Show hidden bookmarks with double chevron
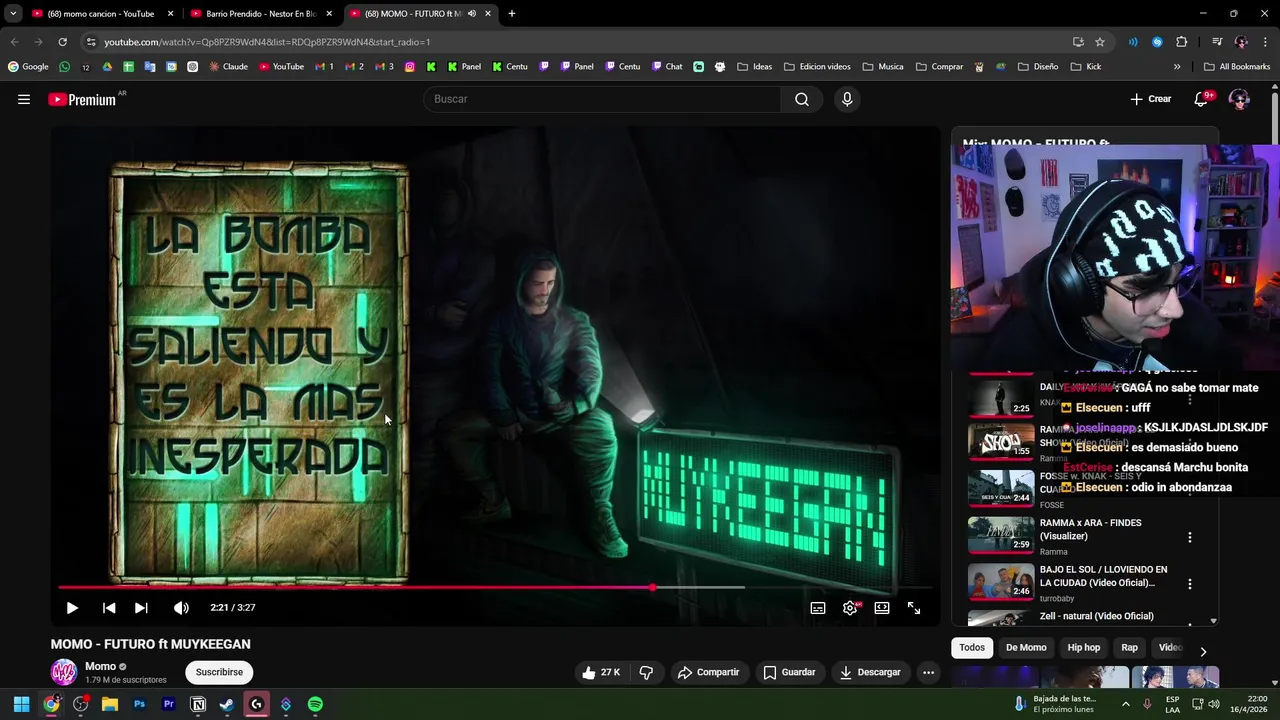1280x720 pixels. click(x=1177, y=67)
